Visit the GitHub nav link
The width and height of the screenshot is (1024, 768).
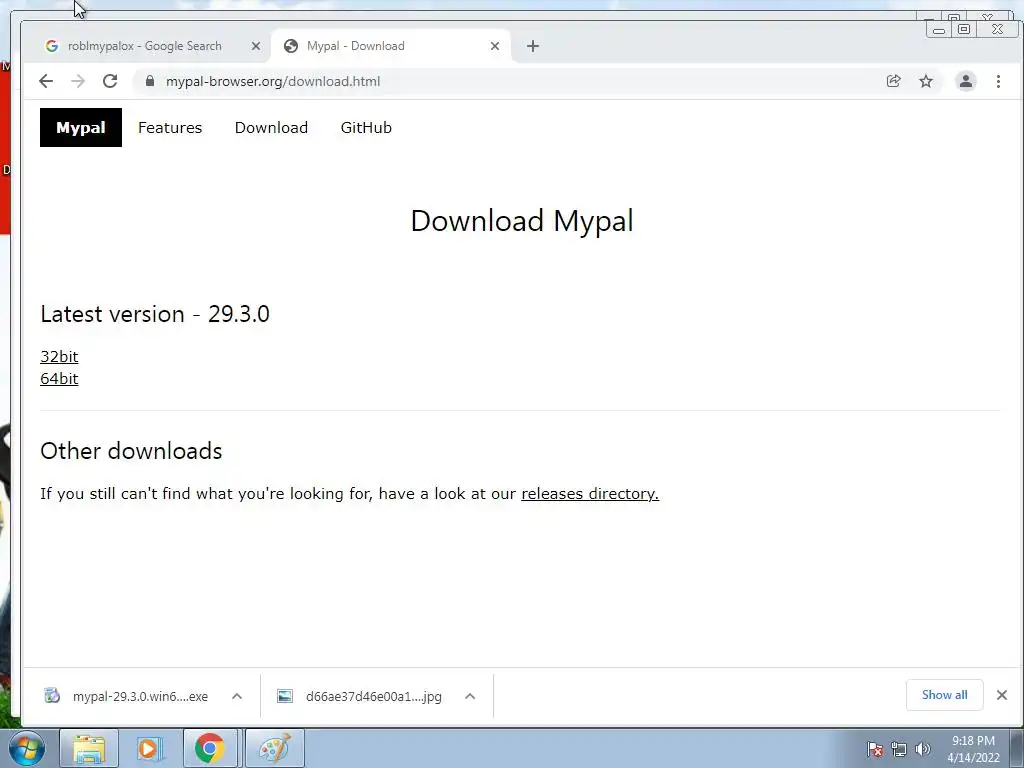click(366, 127)
